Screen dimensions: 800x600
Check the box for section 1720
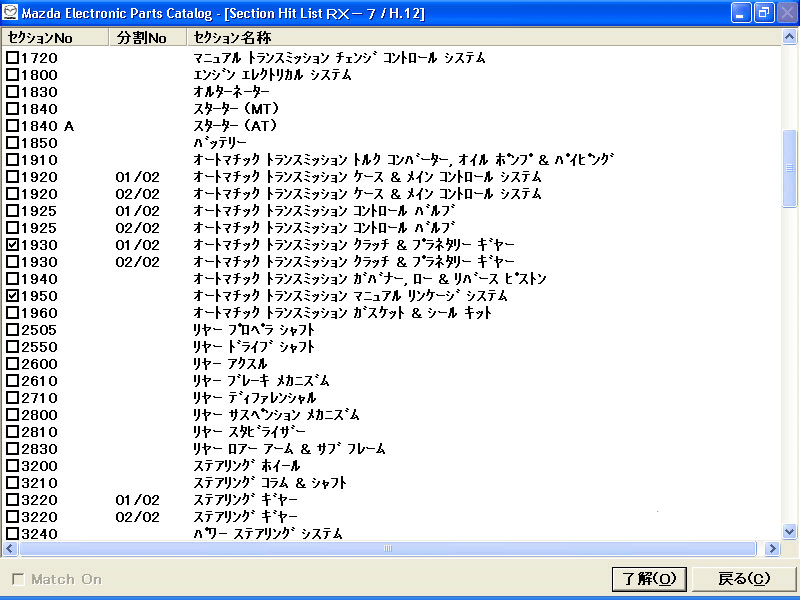point(12,58)
